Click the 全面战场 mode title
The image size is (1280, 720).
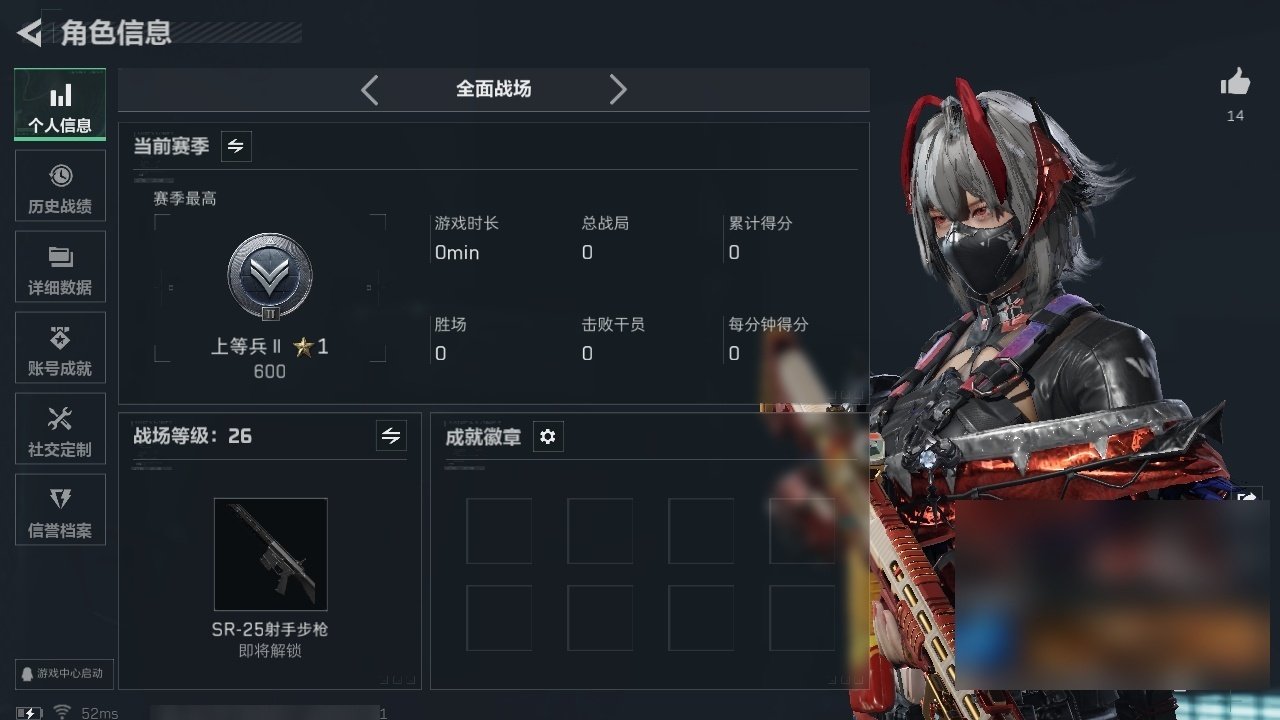[x=494, y=89]
